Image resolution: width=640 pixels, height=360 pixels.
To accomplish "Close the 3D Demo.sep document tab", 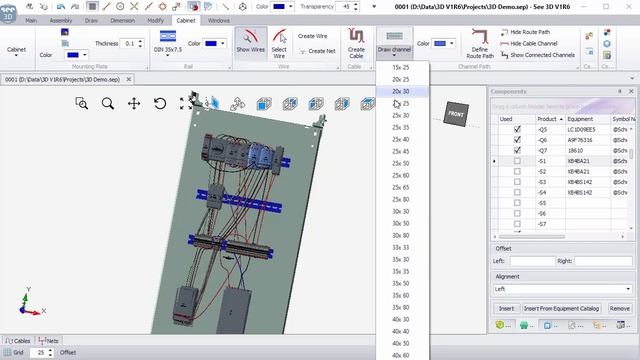I will 129,79.
